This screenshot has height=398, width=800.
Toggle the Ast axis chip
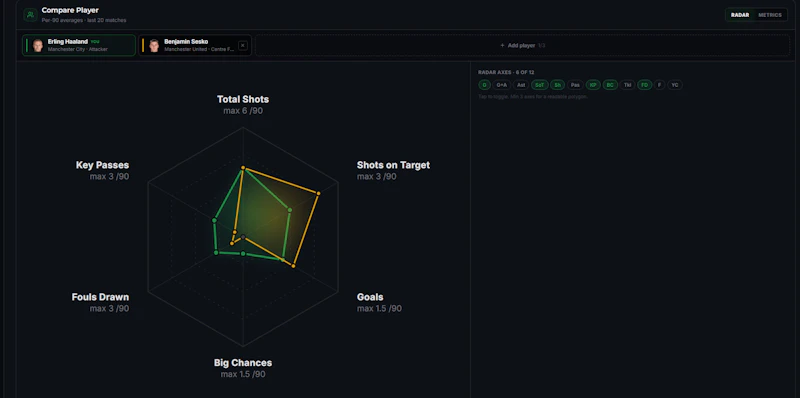coord(520,85)
